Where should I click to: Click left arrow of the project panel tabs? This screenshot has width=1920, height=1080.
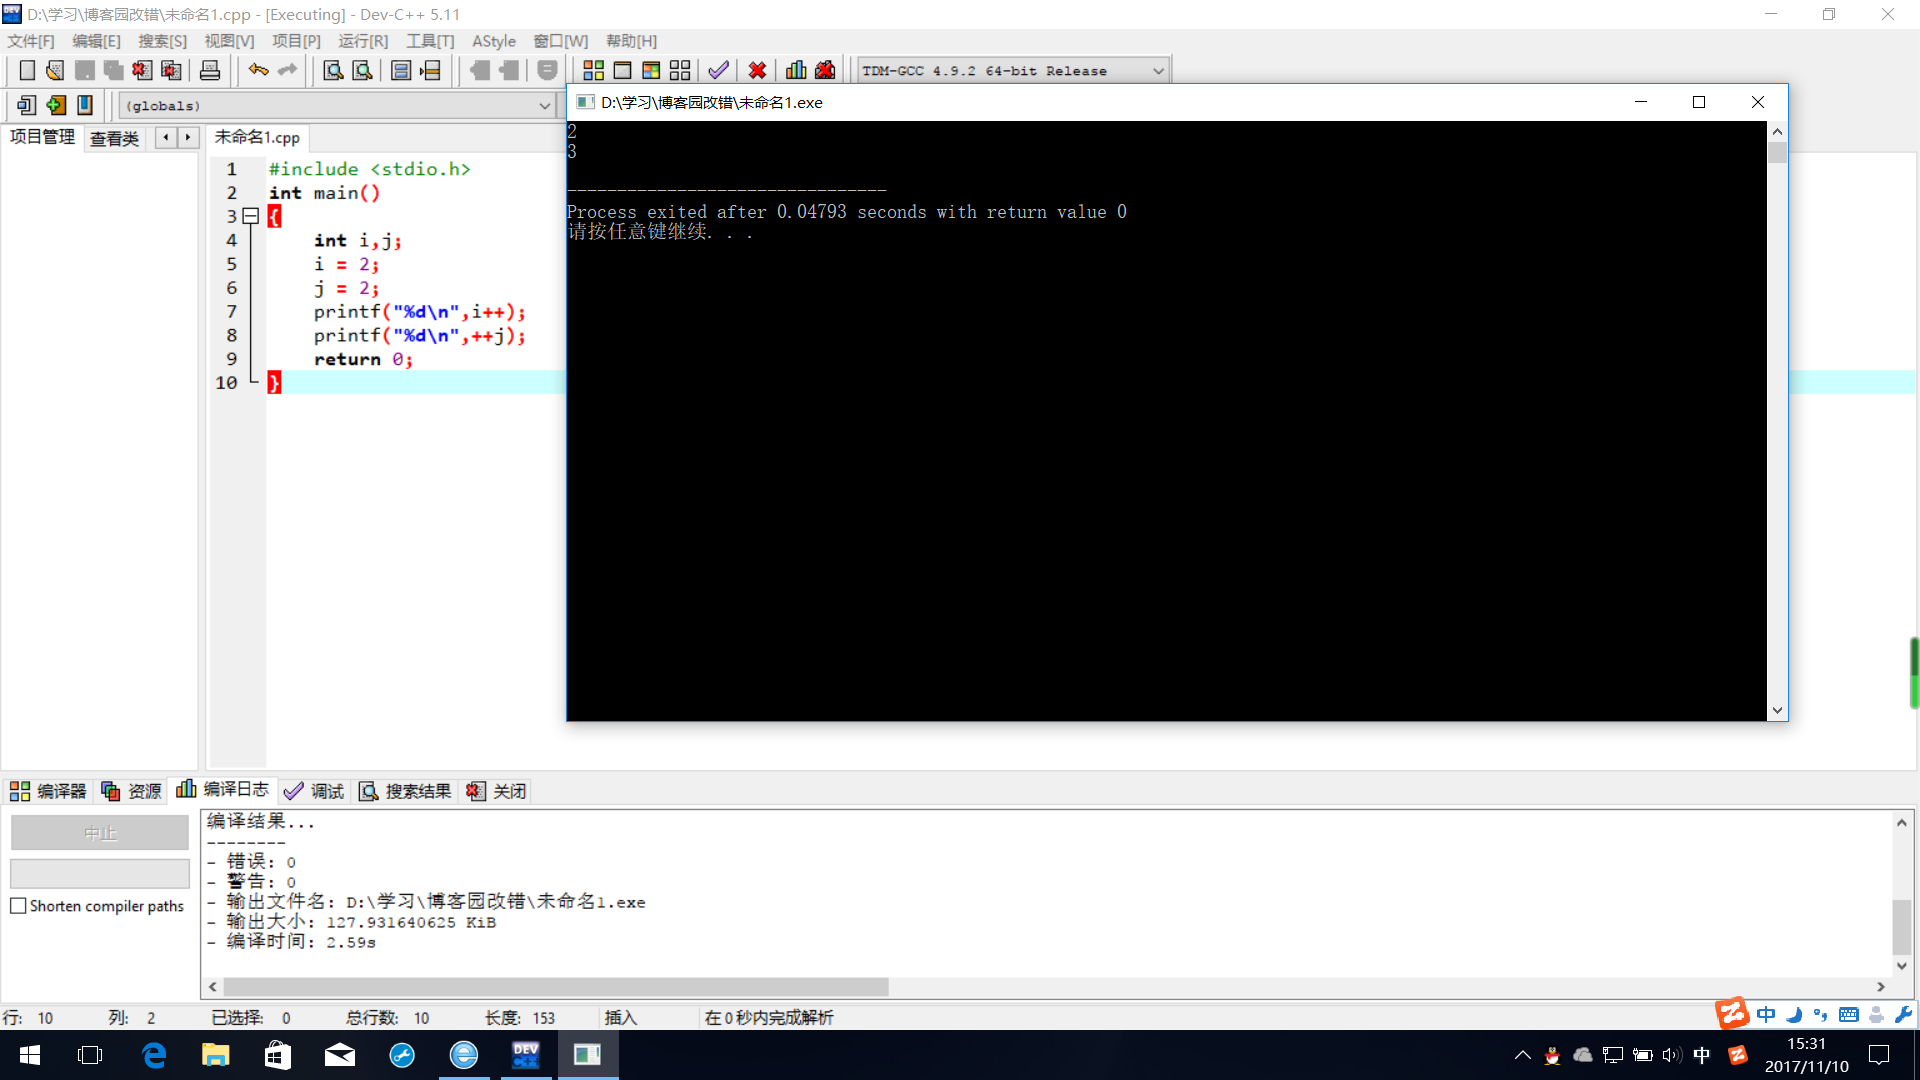(x=165, y=138)
